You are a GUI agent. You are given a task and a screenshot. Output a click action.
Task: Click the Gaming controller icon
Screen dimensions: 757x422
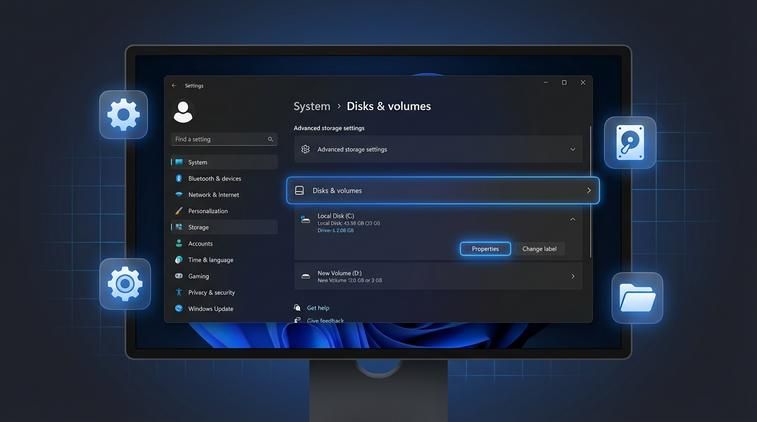pyautogui.click(x=179, y=276)
